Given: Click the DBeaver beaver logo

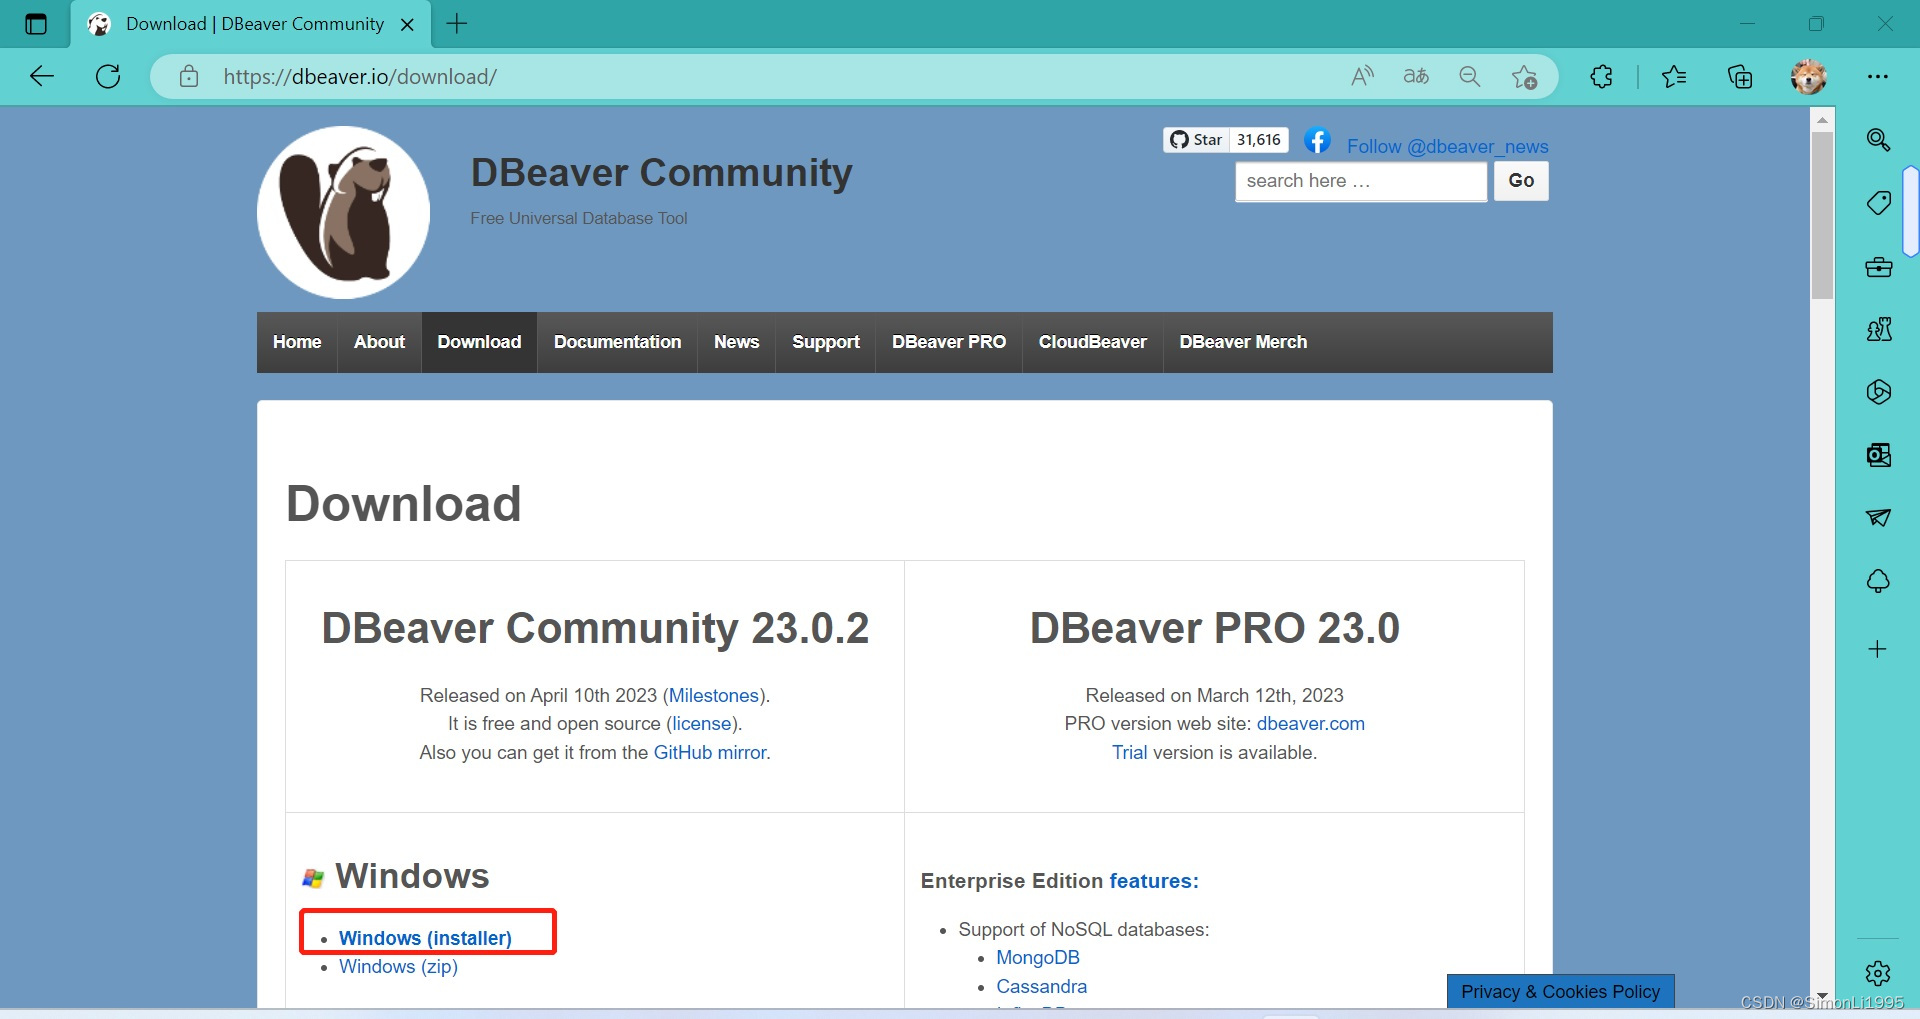Looking at the screenshot, I should (x=344, y=212).
